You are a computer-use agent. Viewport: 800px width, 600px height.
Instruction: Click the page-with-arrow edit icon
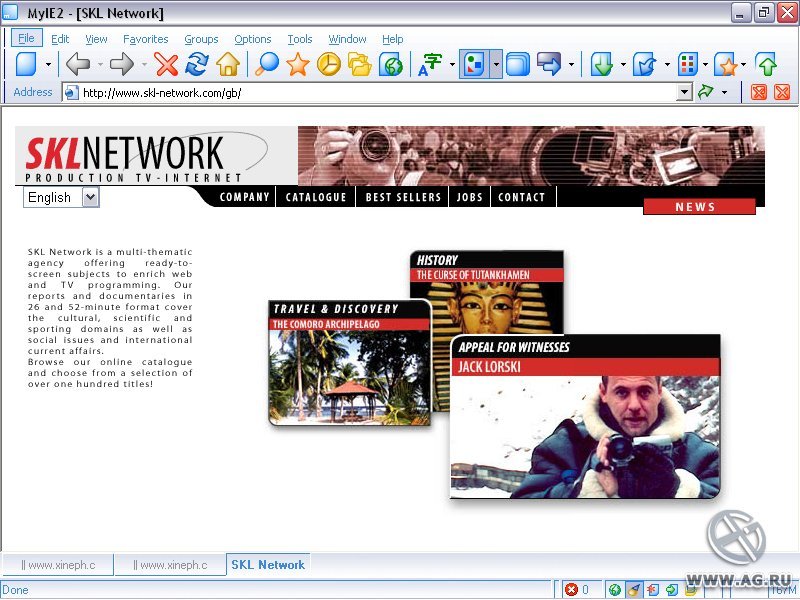pyautogui.click(x=645, y=64)
